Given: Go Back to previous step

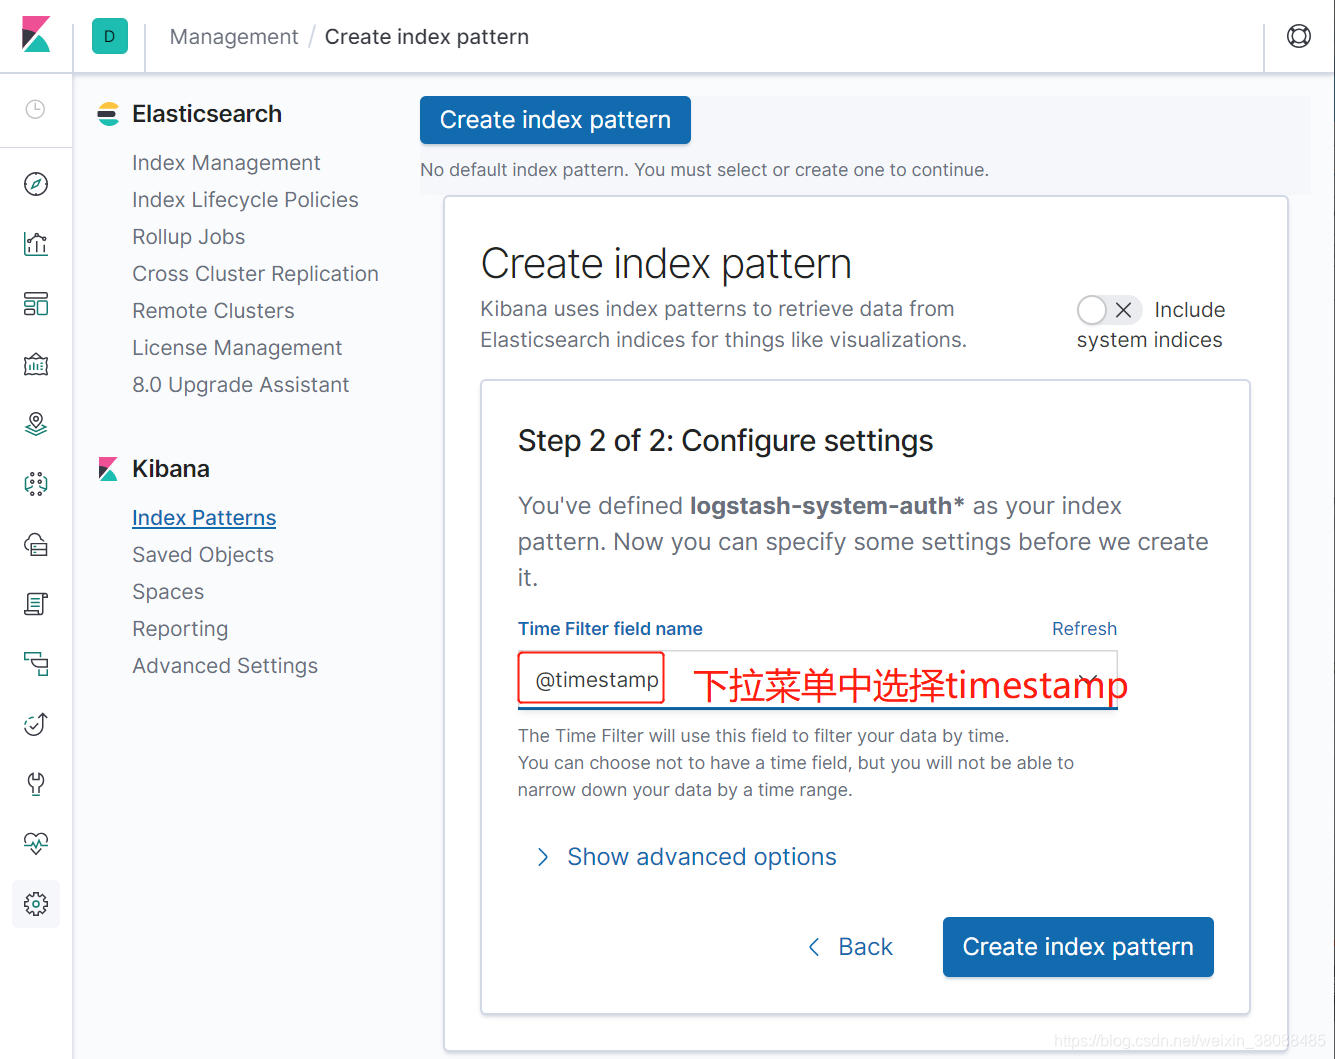Looking at the screenshot, I should pyautogui.click(x=850, y=947).
